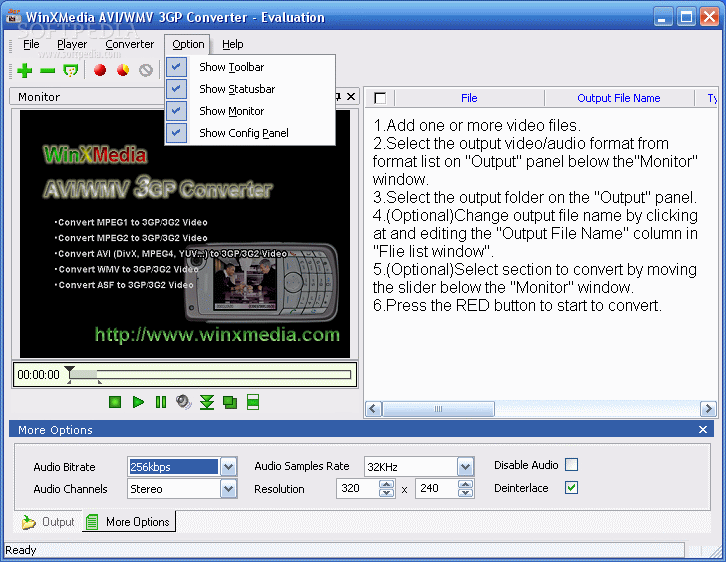Image resolution: width=726 pixels, height=562 pixels.
Task: Click the gray stop convert icon
Action: pyautogui.click(x=146, y=70)
